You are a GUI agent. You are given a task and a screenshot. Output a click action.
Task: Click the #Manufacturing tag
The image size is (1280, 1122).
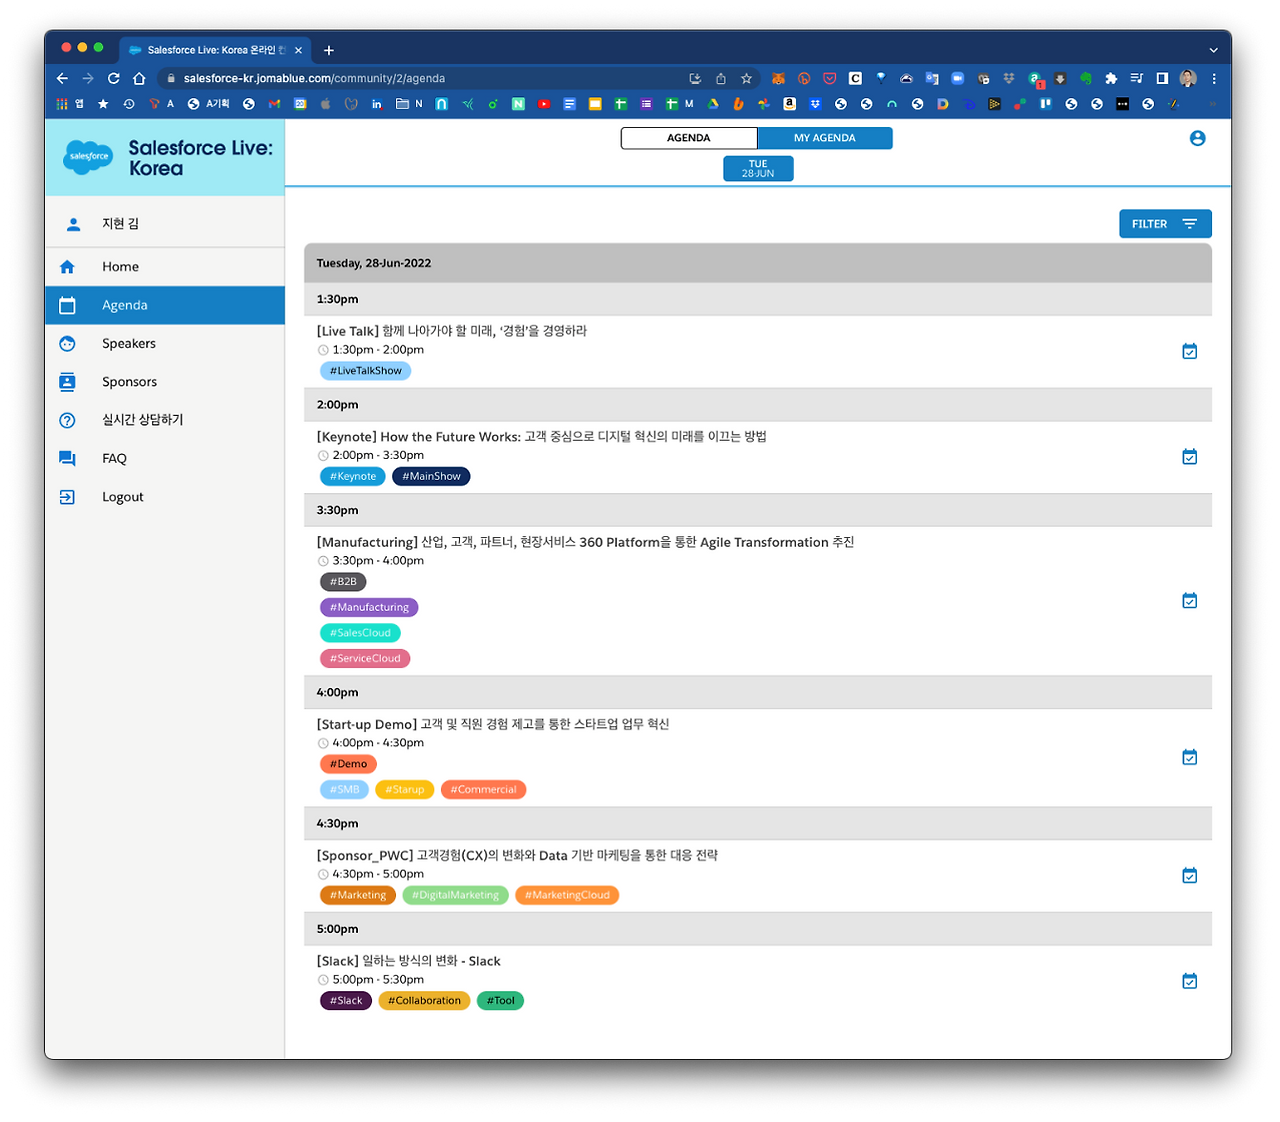coord(369,607)
